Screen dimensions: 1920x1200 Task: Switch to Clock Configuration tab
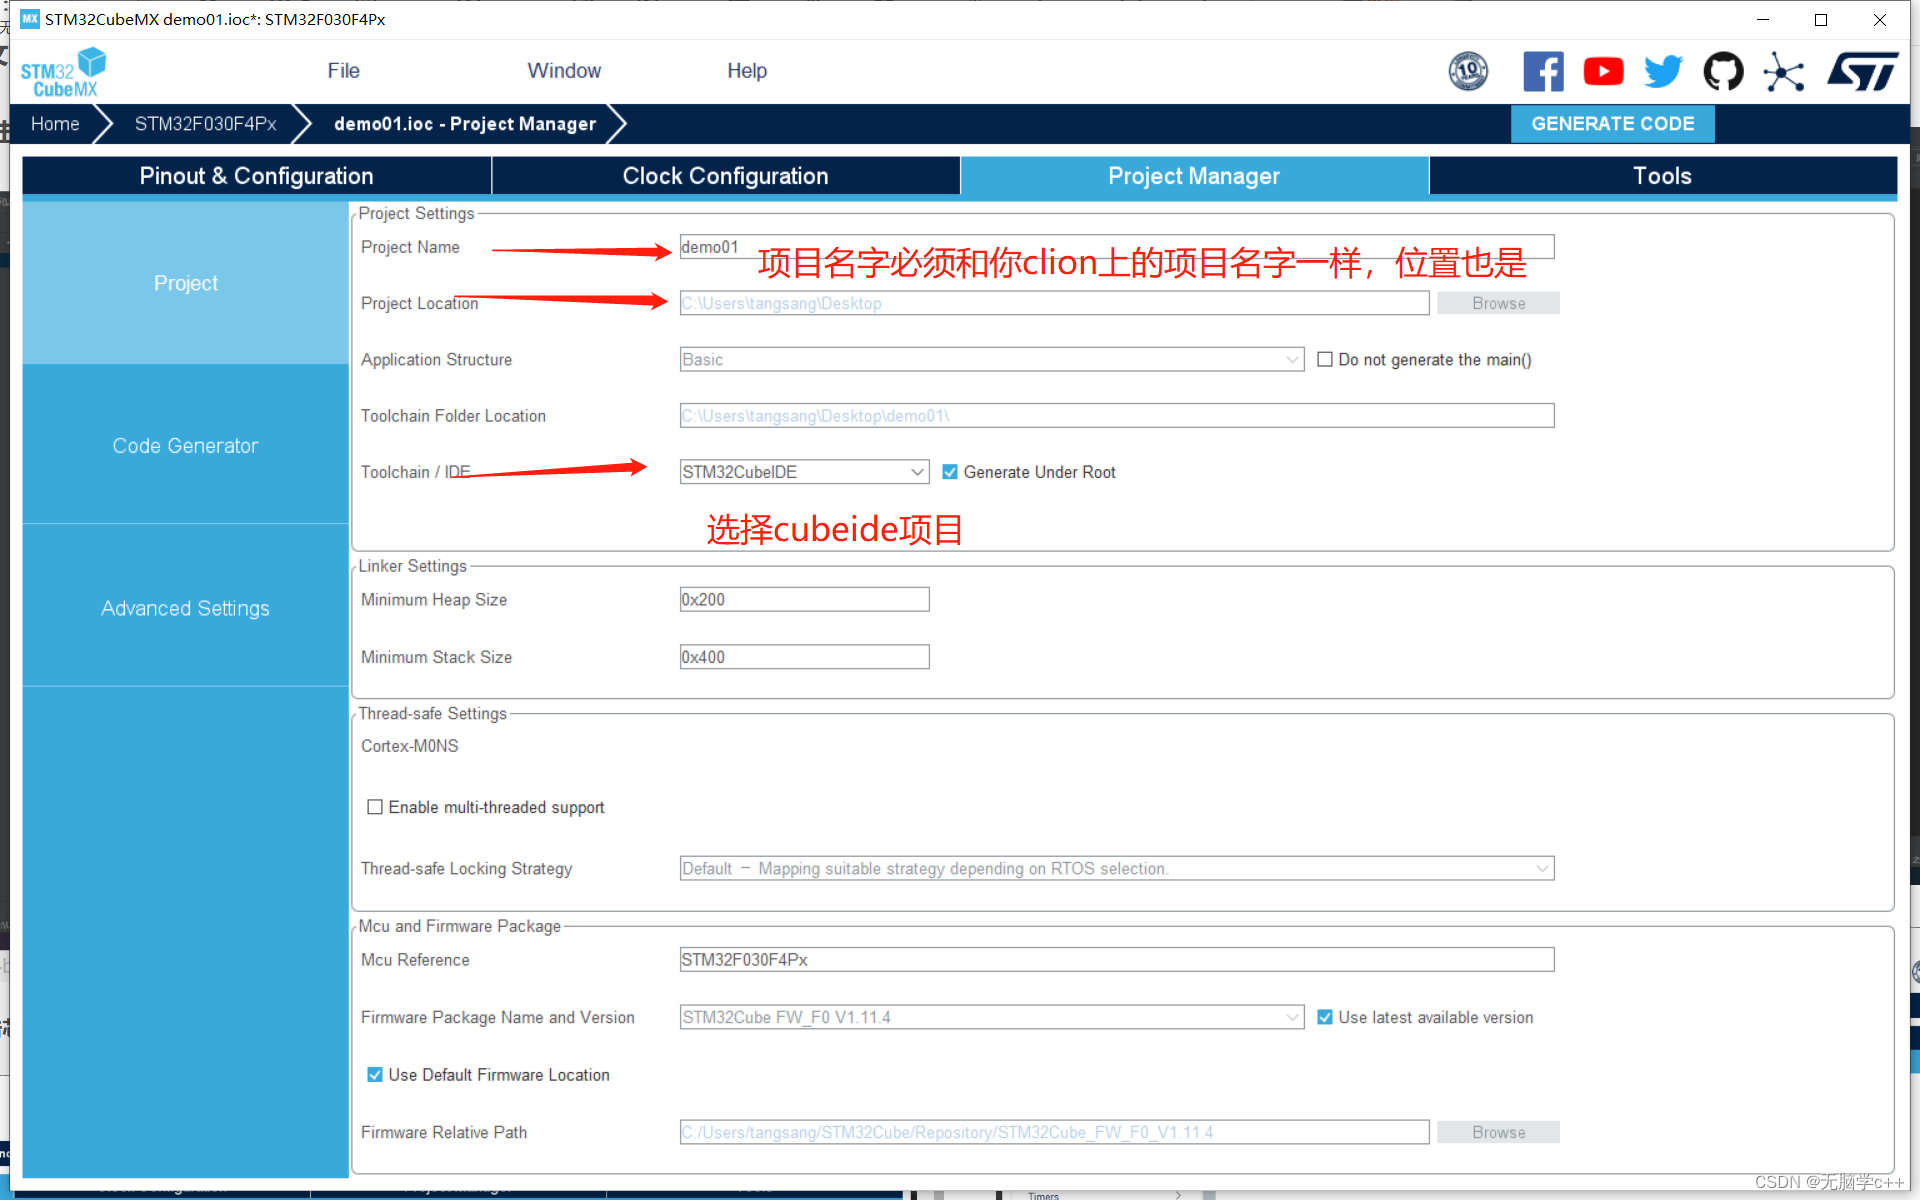point(725,176)
